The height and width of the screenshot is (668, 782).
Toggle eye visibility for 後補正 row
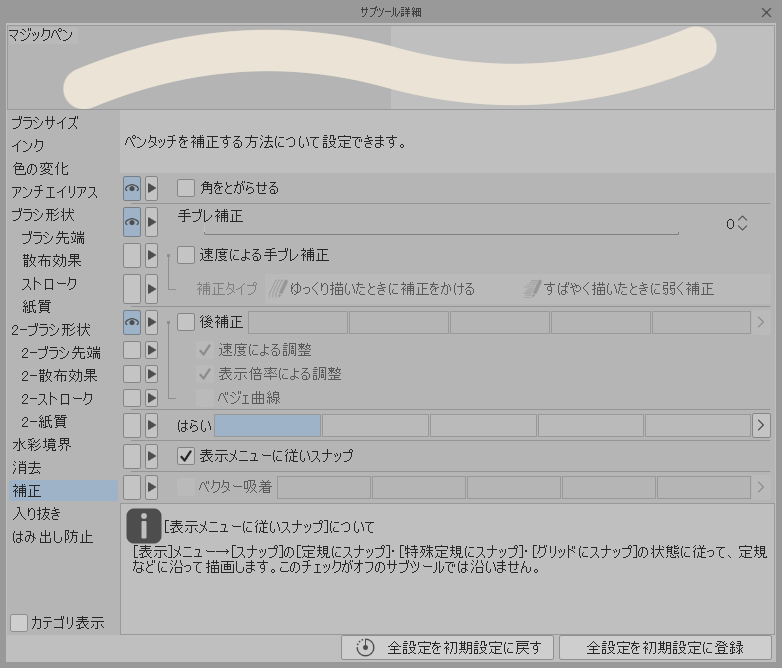click(132, 322)
